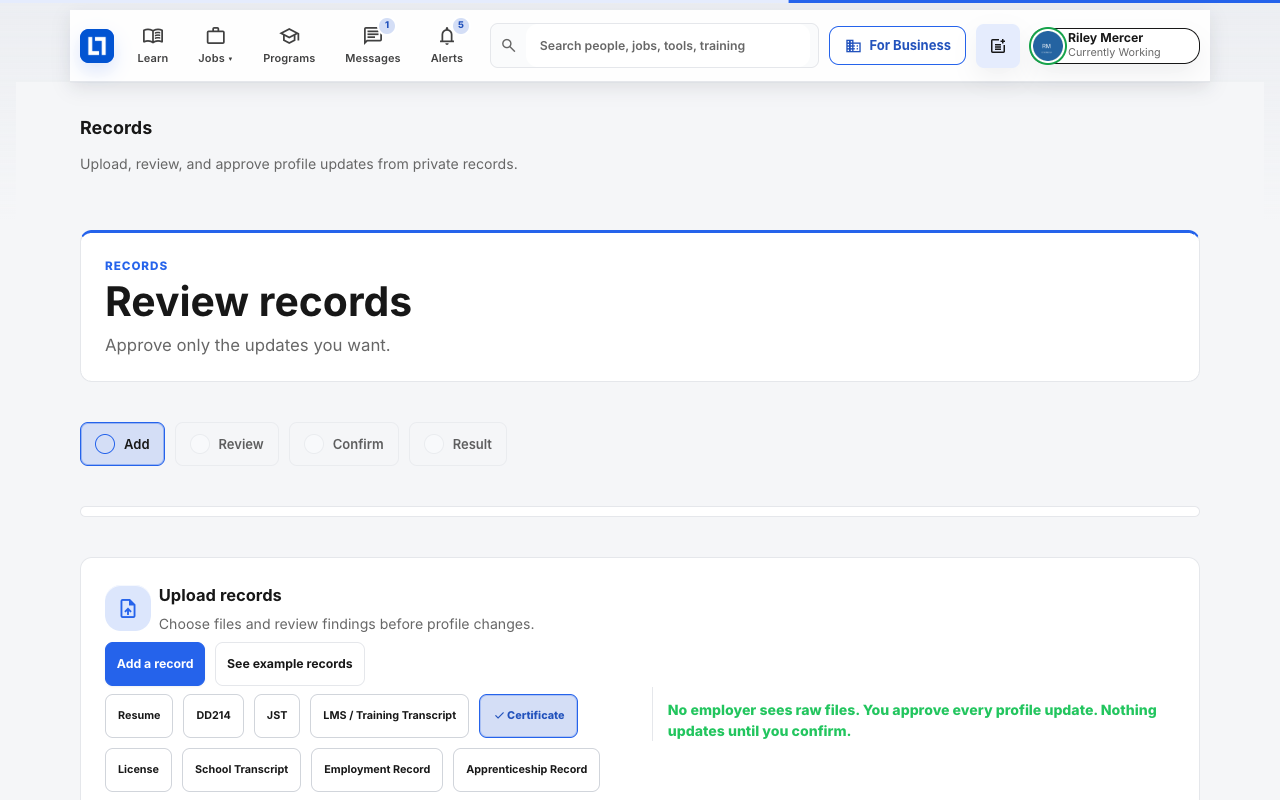Screen dimensions: 1280x800
Task: Toggle the License record type
Action: pyautogui.click(x=138, y=770)
